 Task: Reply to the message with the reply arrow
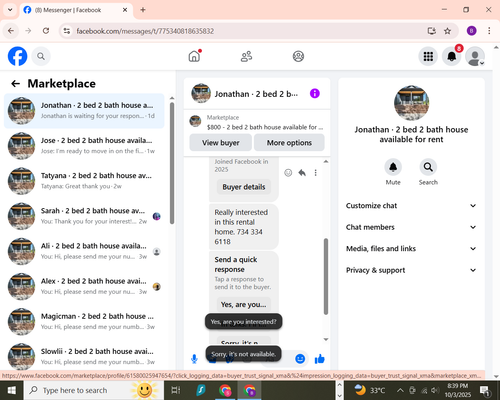pyautogui.click(x=302, y=173)
